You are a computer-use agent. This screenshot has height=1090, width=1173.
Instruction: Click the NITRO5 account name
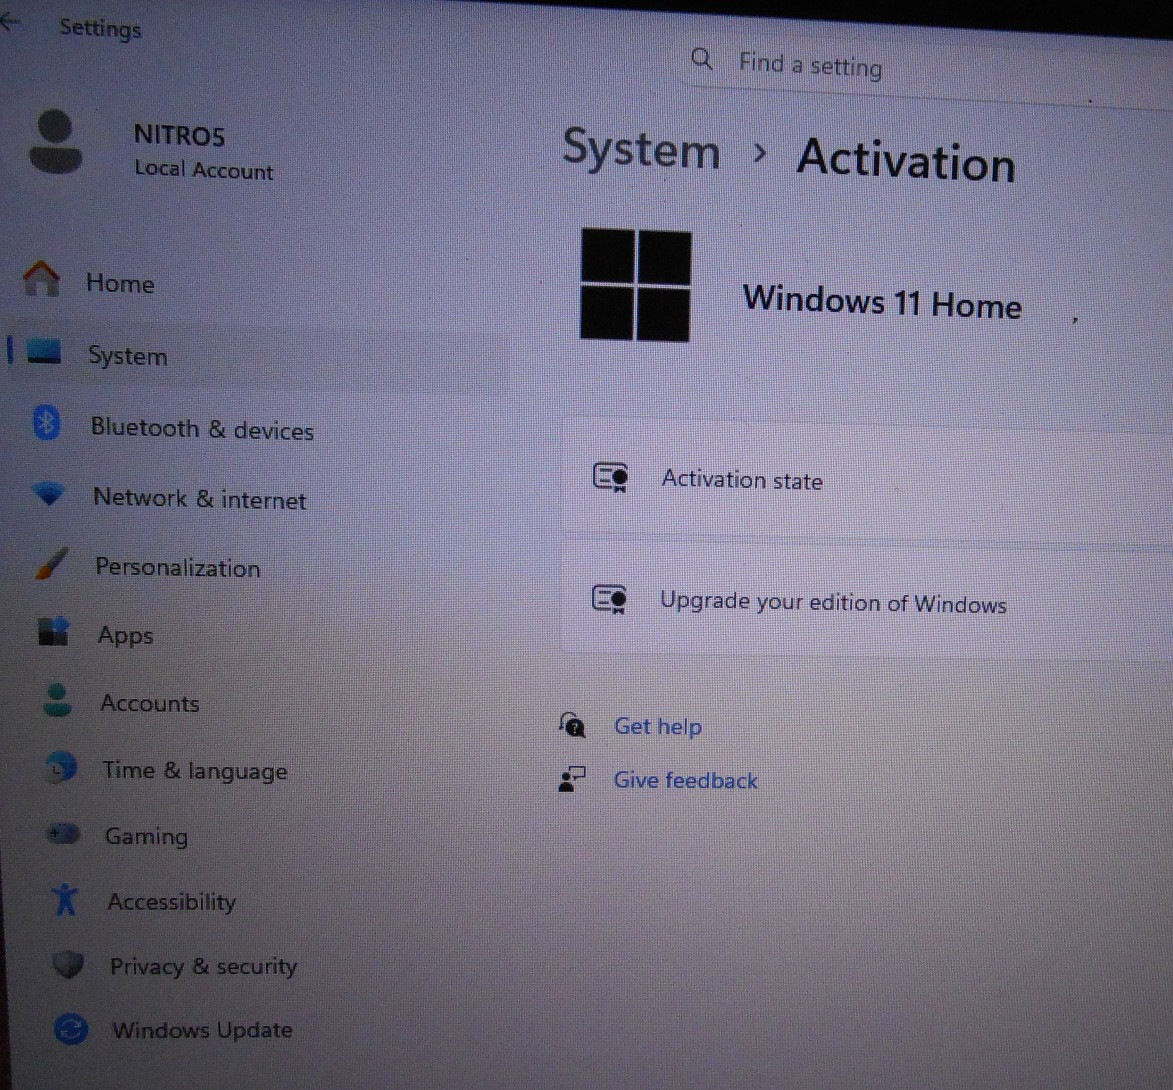coord(180,135)
